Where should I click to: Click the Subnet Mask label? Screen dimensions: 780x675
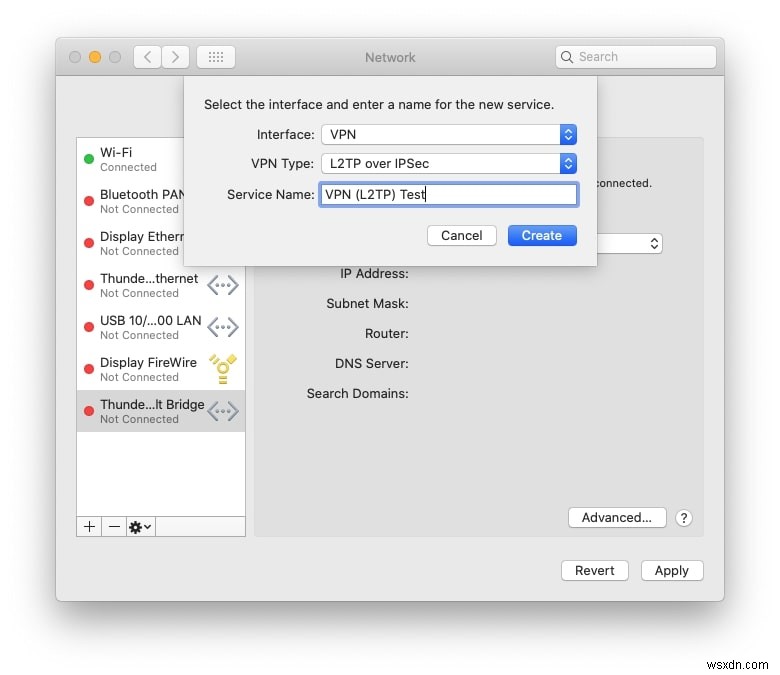(x=367, y=303)
